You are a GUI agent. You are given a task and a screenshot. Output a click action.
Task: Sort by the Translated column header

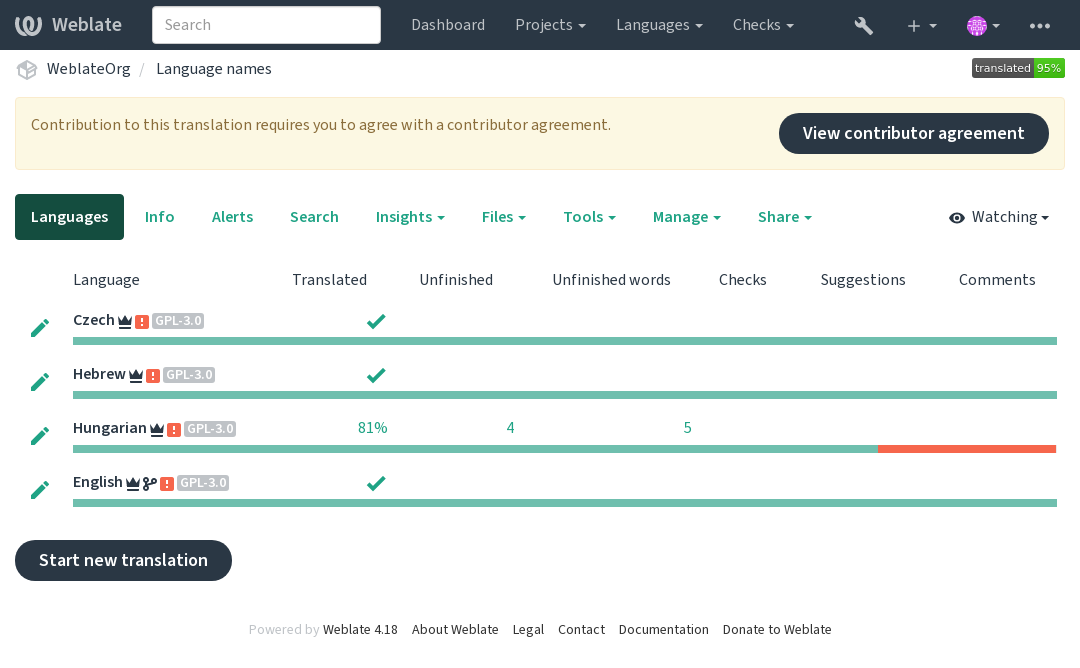329,280
